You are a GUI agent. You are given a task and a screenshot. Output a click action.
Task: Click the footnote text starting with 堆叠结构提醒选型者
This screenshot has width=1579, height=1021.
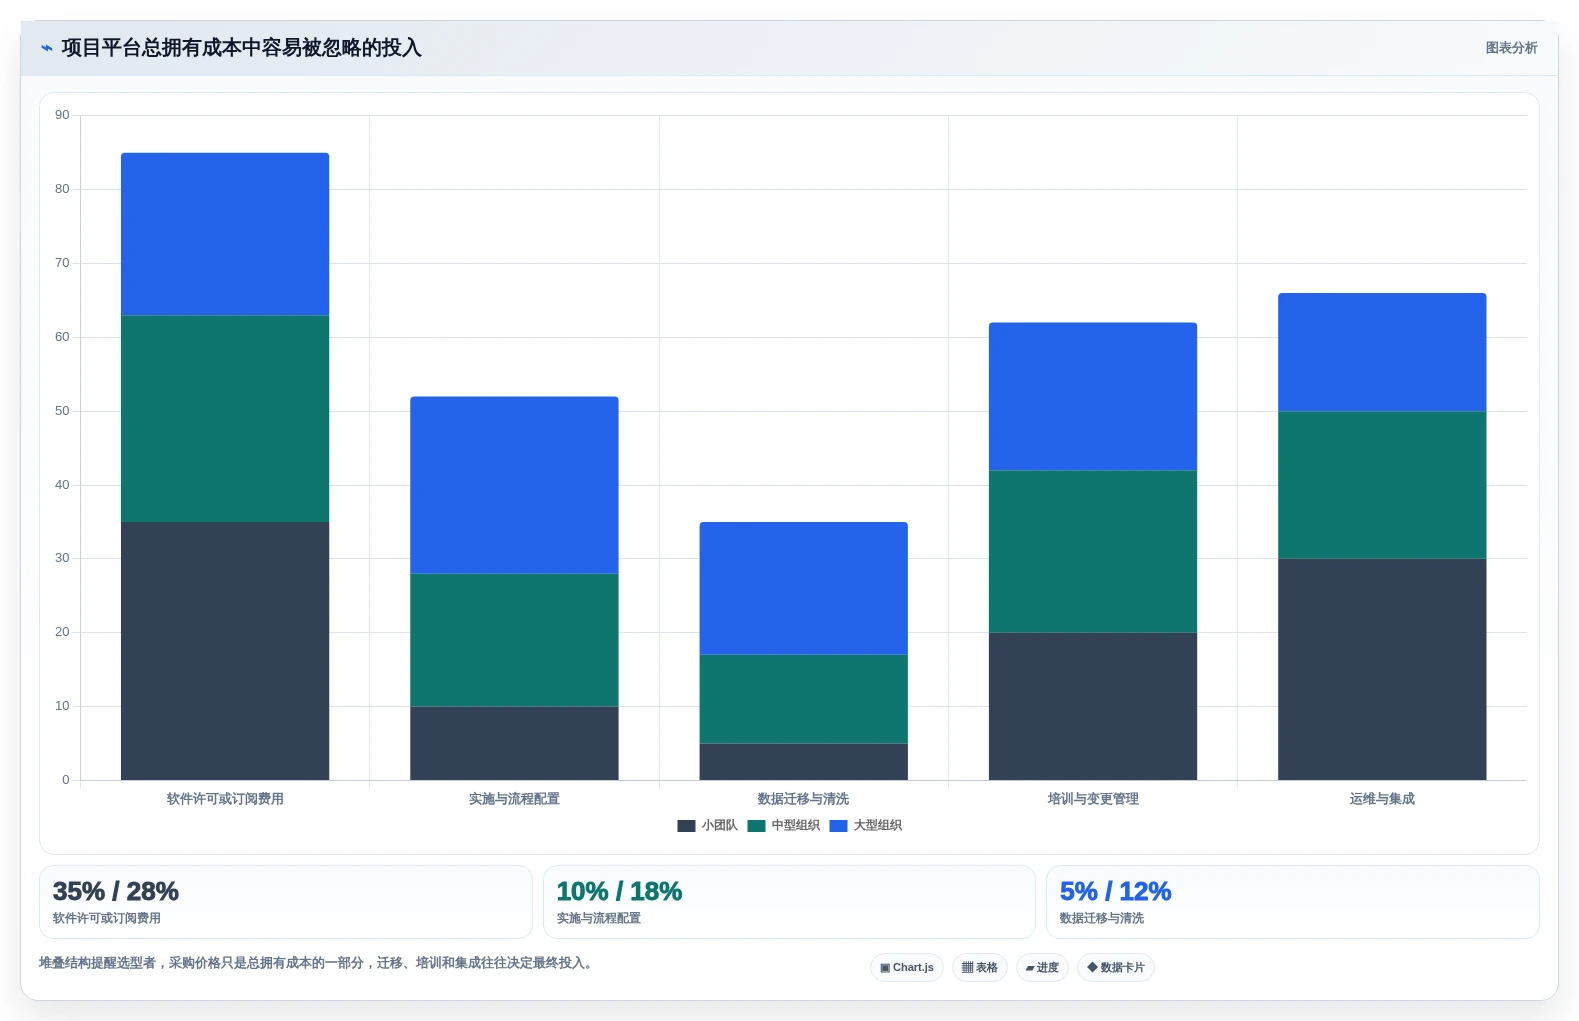tap(317, 964)
